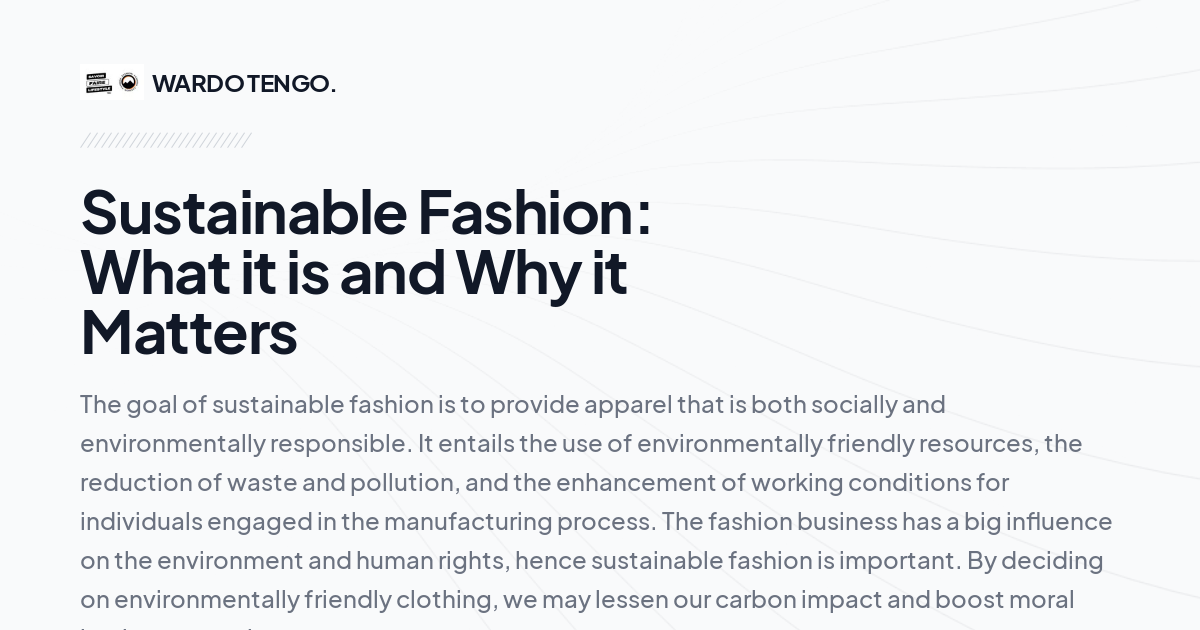
Task: Click the "carbon impact" words
Action: (x=797, y=599)
